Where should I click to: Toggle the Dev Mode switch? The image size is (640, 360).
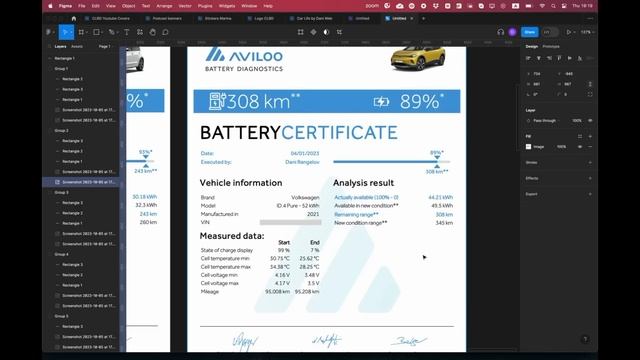tap(550, 32)
